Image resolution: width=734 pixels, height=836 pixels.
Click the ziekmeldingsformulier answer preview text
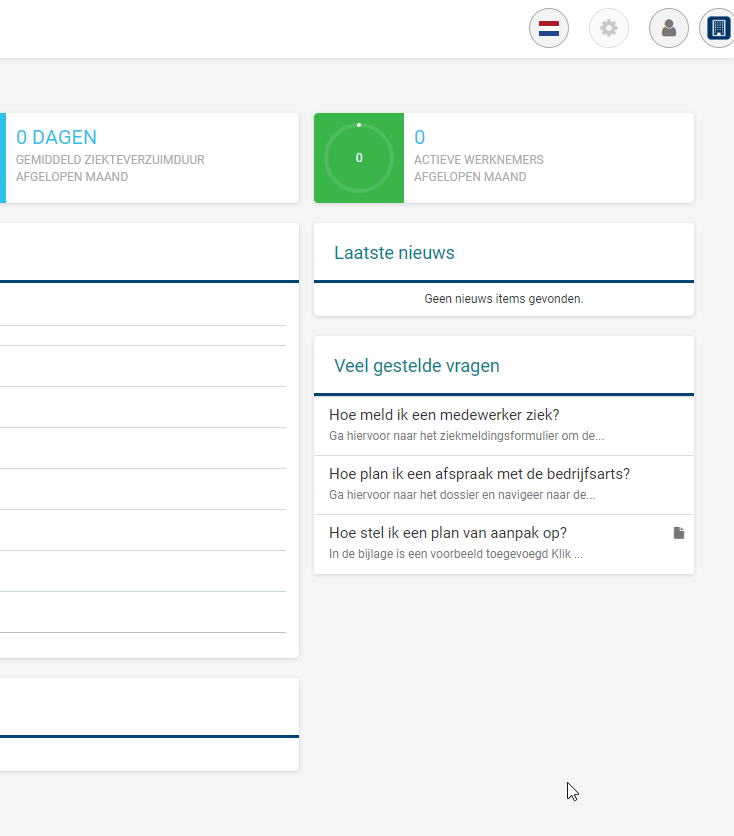pyautogui.click(x=466, y=436)
